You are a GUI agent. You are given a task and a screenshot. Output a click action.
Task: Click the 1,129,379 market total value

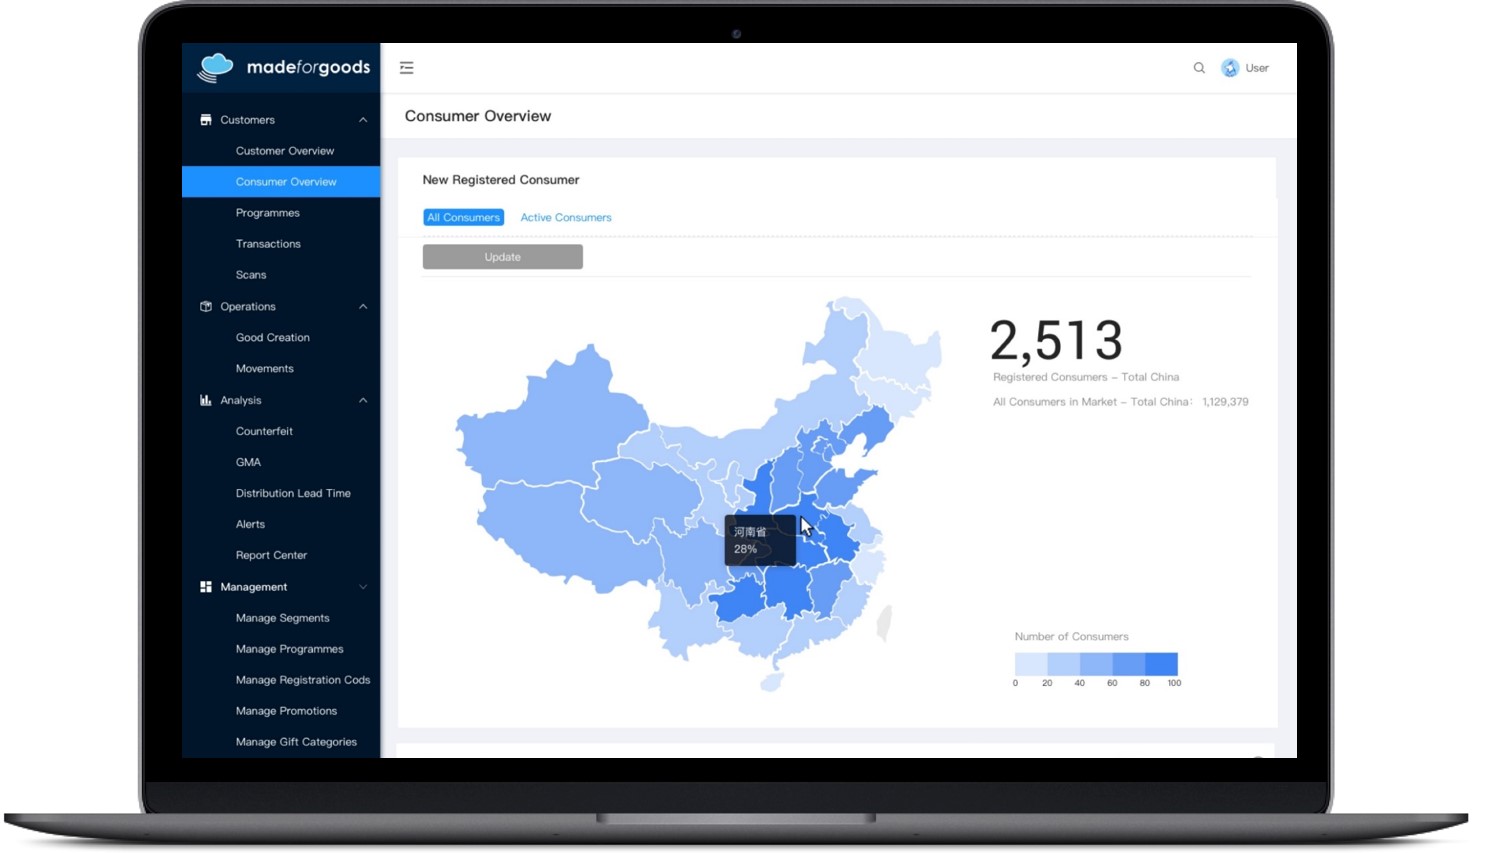[1225, 402]
